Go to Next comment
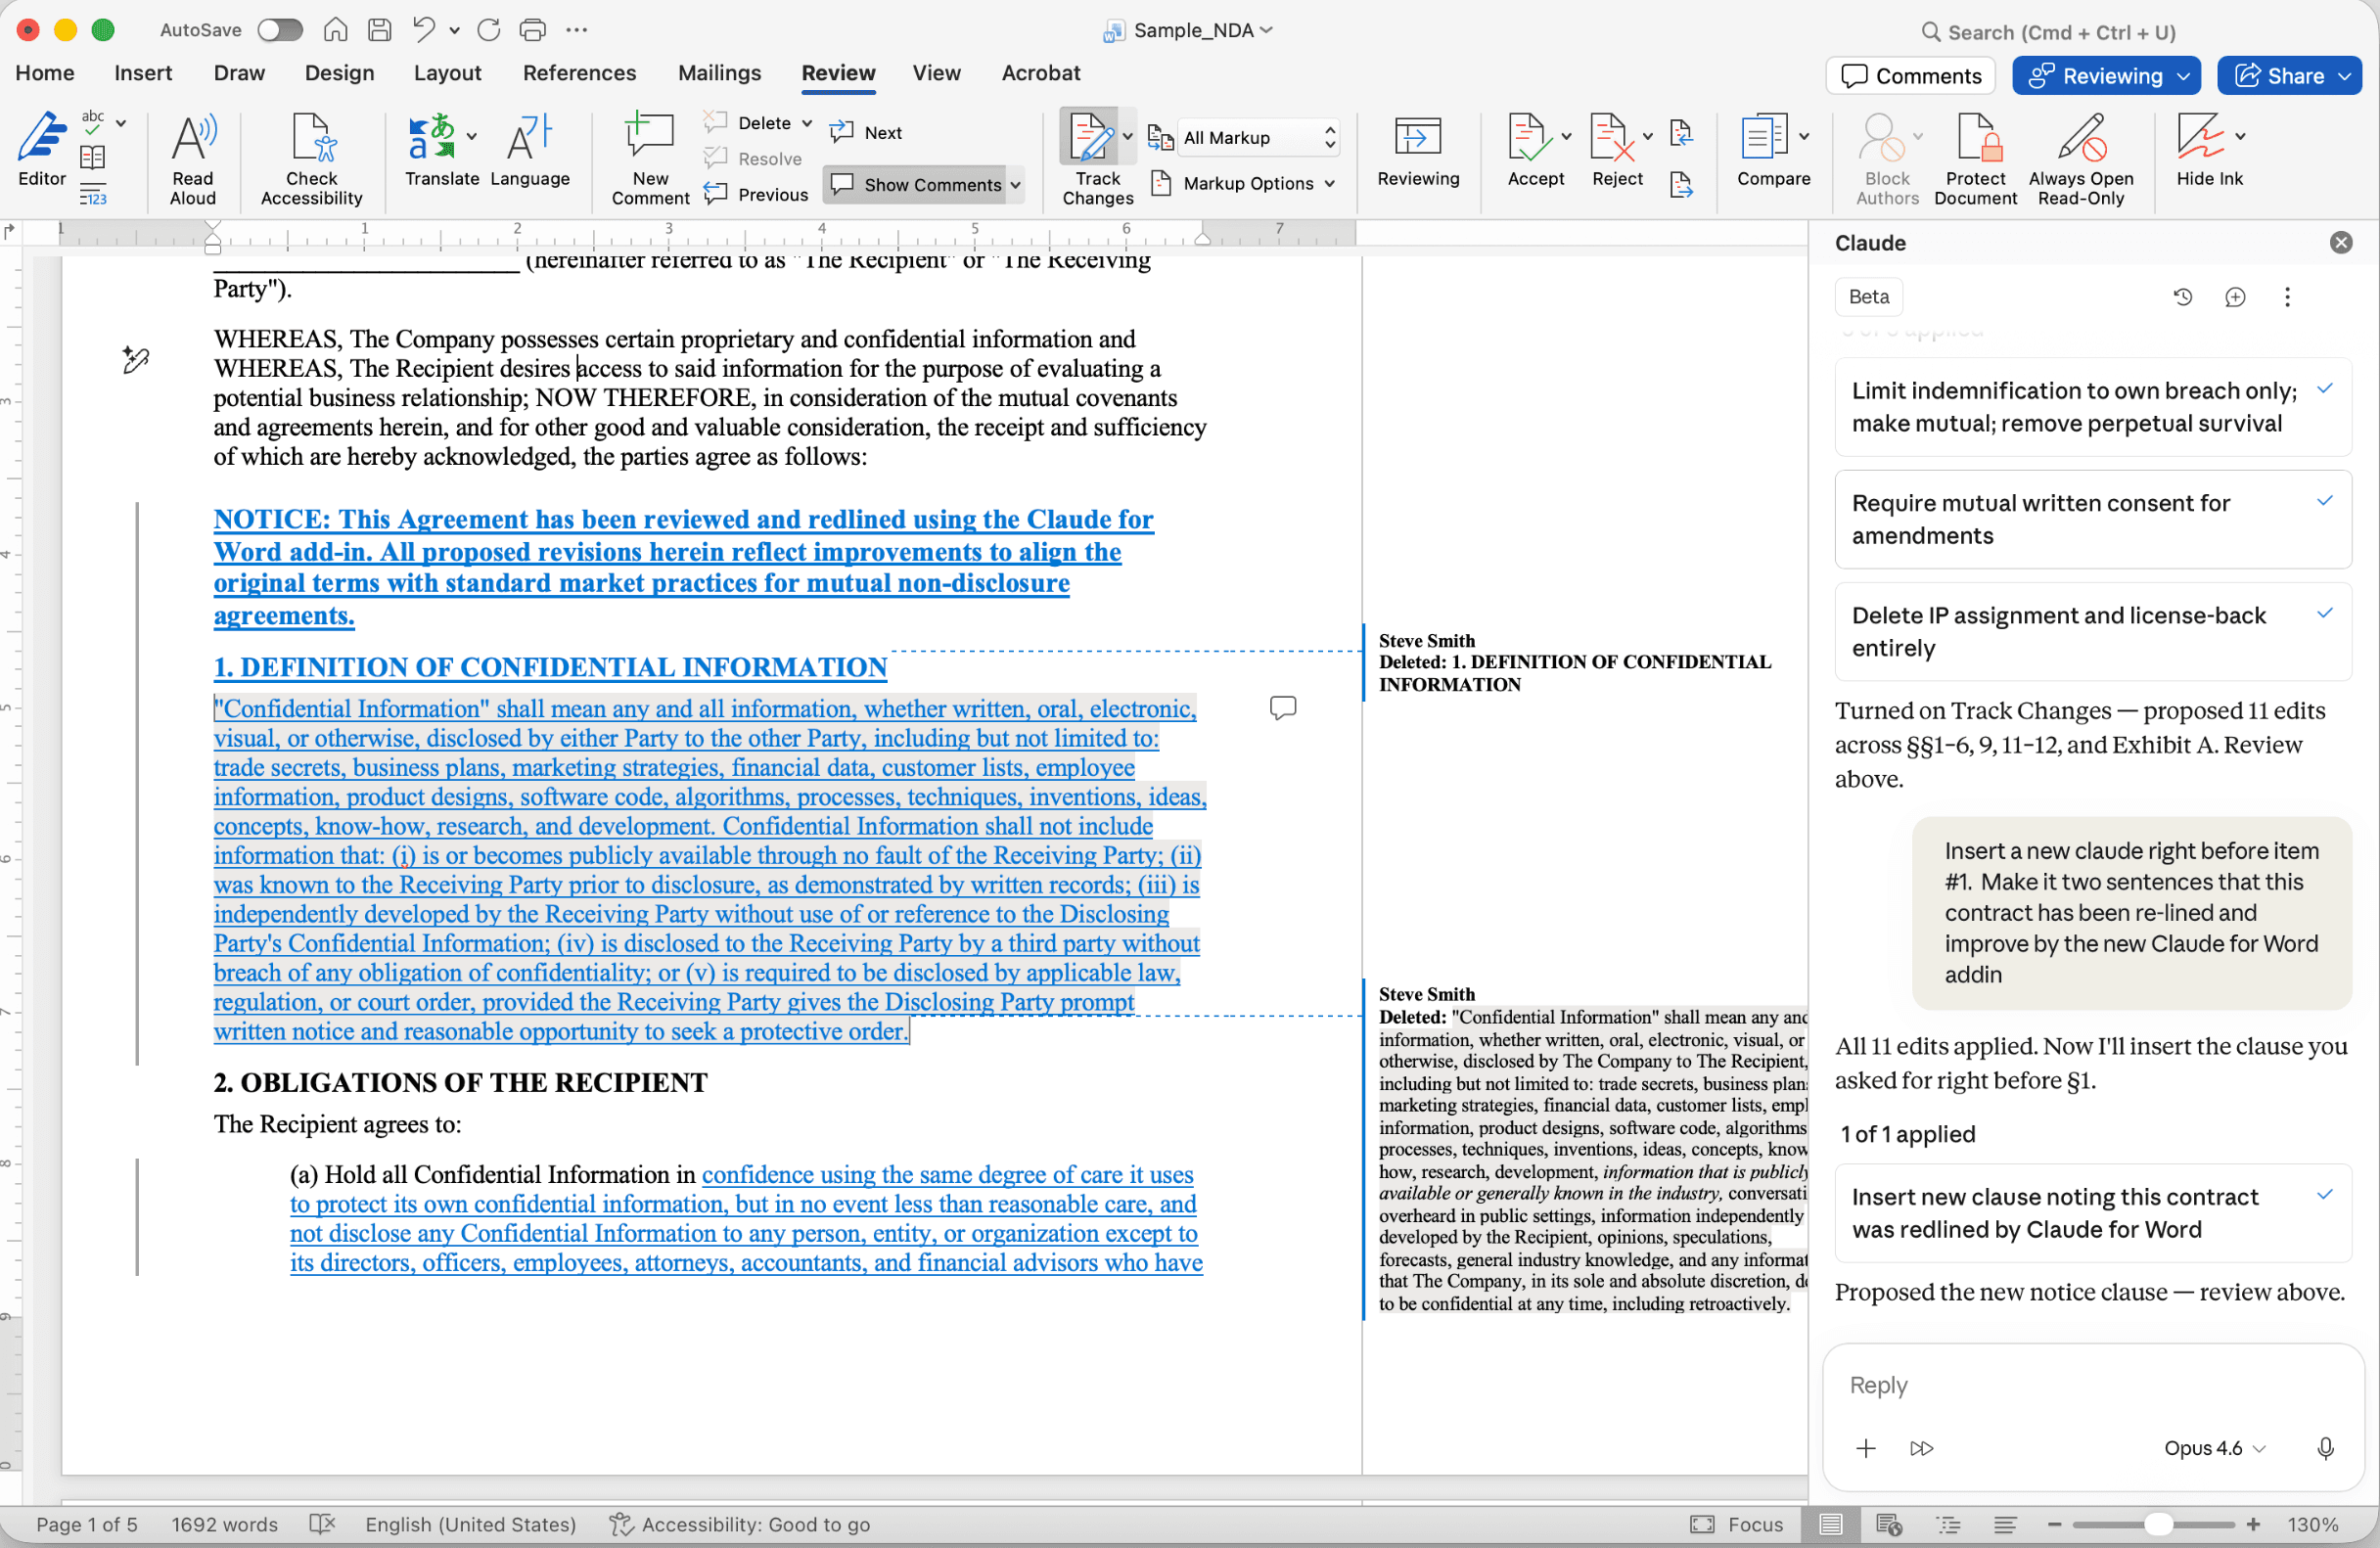Viewport: 2380px width, 1548px height. (867, 132)
